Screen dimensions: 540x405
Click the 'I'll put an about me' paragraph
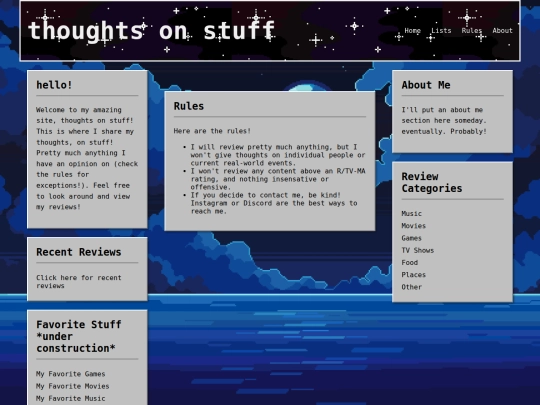444,121
